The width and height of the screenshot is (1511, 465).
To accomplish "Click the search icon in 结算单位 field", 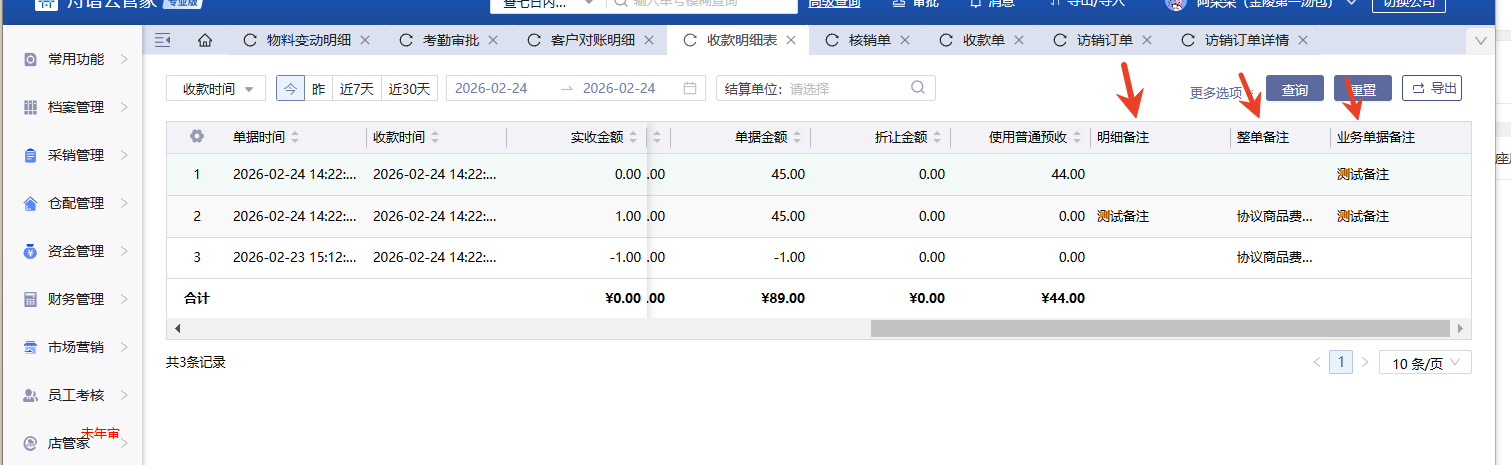I will [x=917, y=88].
